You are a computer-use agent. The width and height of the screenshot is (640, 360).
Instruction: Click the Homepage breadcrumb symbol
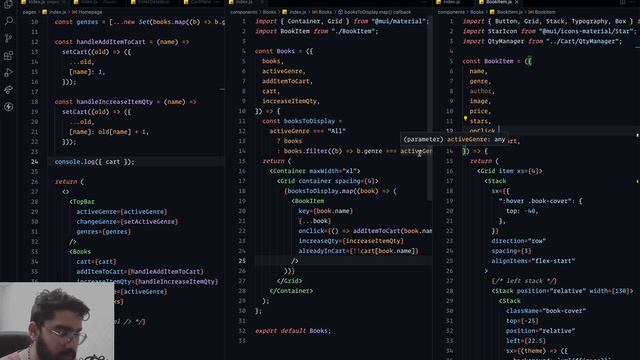point(87,12)
